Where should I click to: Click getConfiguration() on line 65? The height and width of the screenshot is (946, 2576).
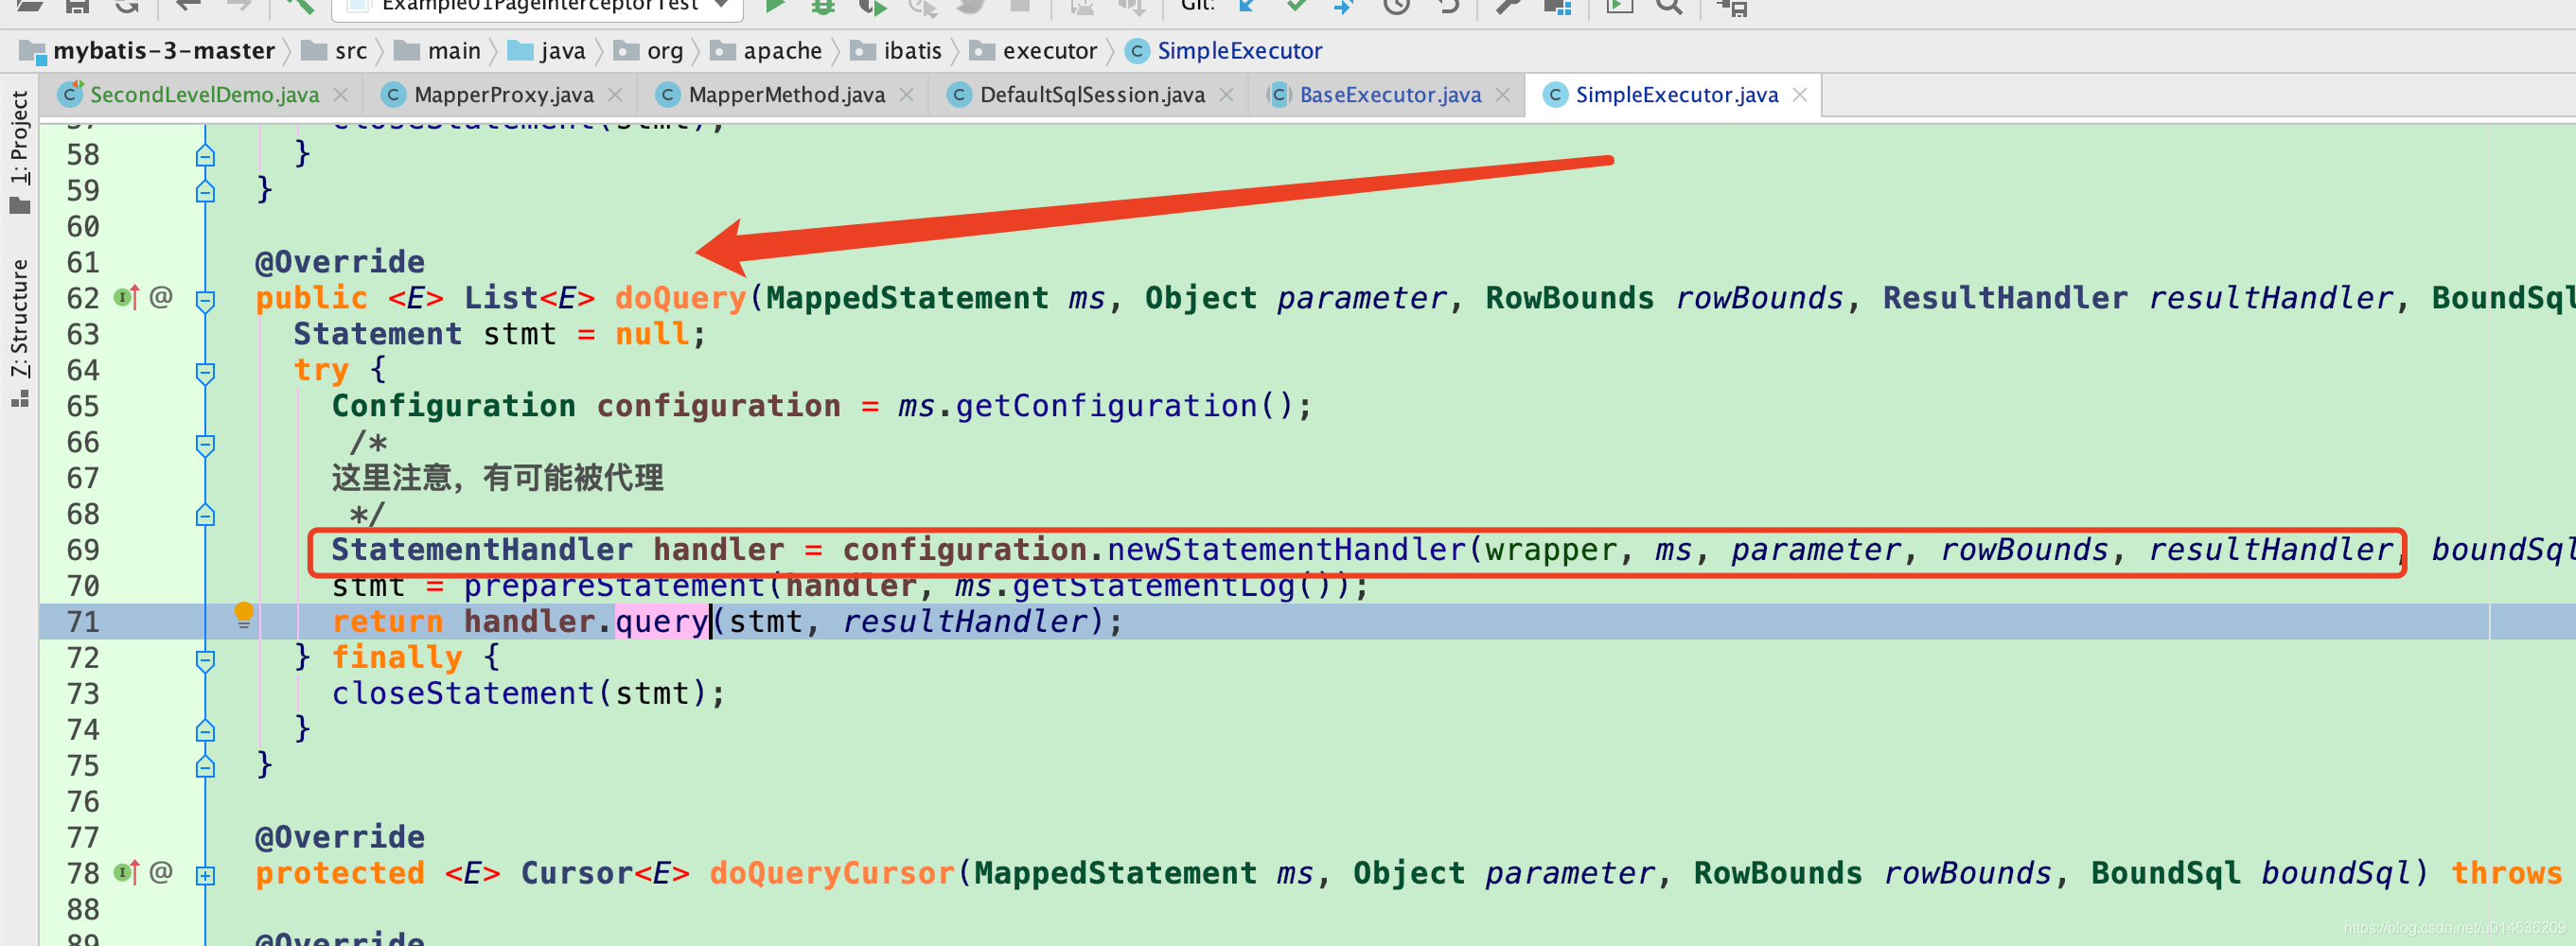pos(1124,405)
